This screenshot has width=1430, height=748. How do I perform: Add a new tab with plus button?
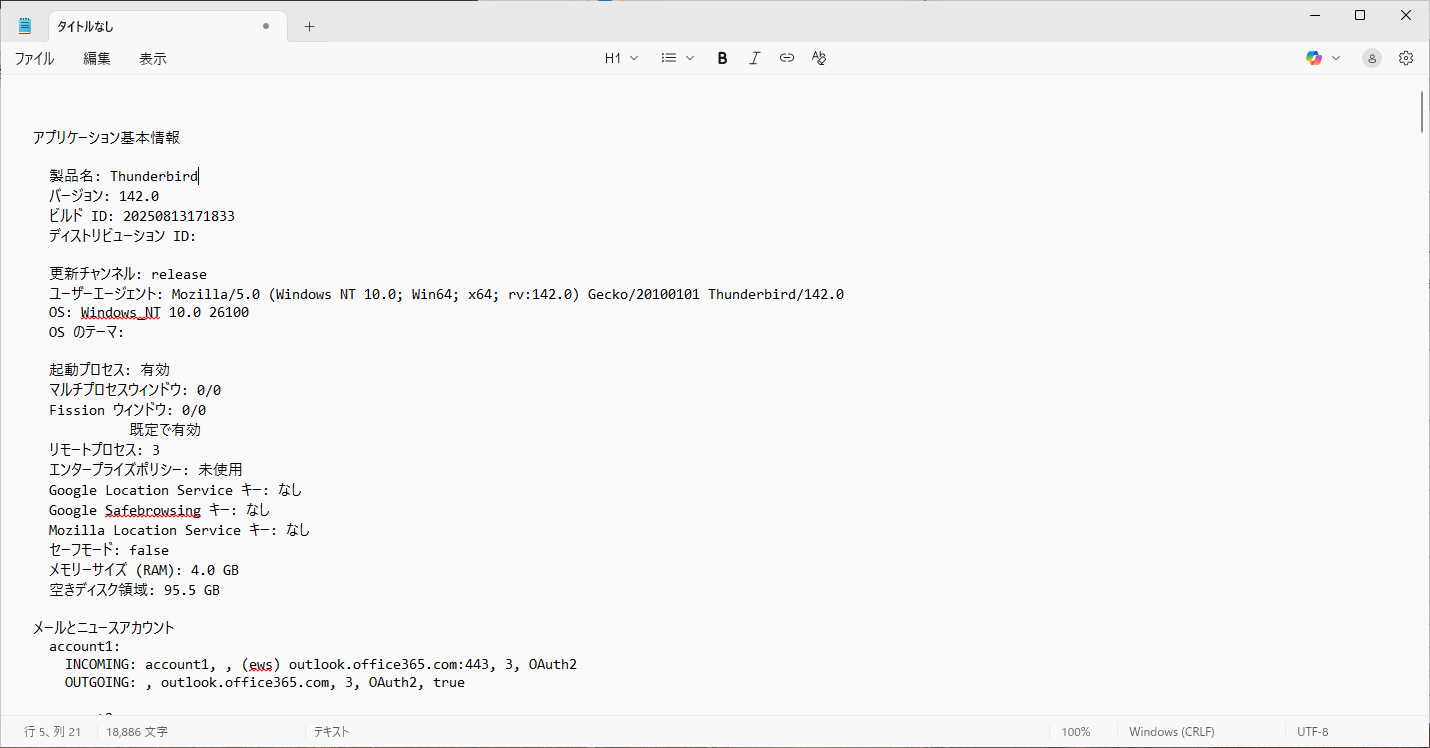(309, 26)
